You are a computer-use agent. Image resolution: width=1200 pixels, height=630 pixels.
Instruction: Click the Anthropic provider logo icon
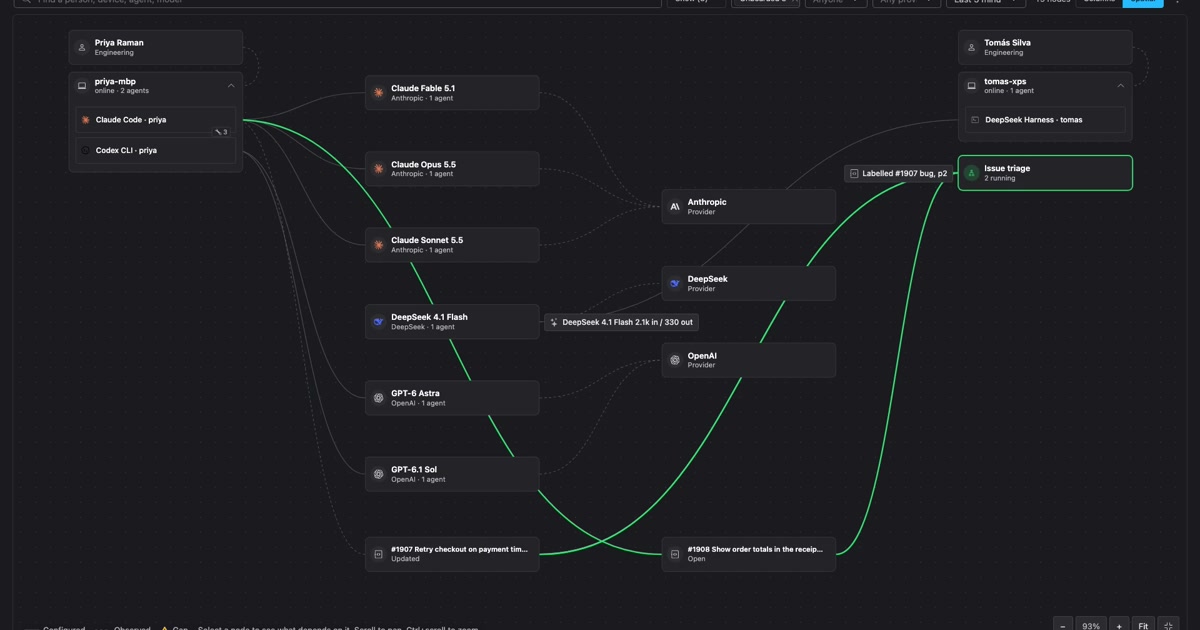(675, 207)
